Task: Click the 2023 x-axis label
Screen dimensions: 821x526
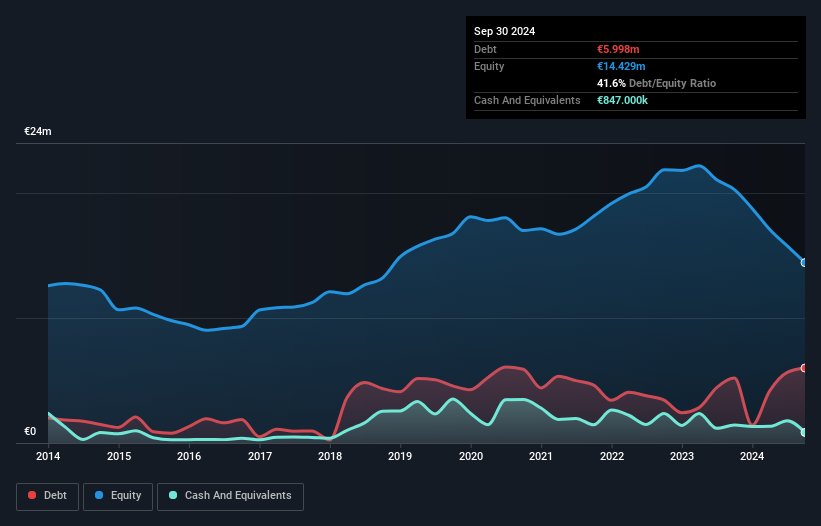Action: [x=682, y=456]
